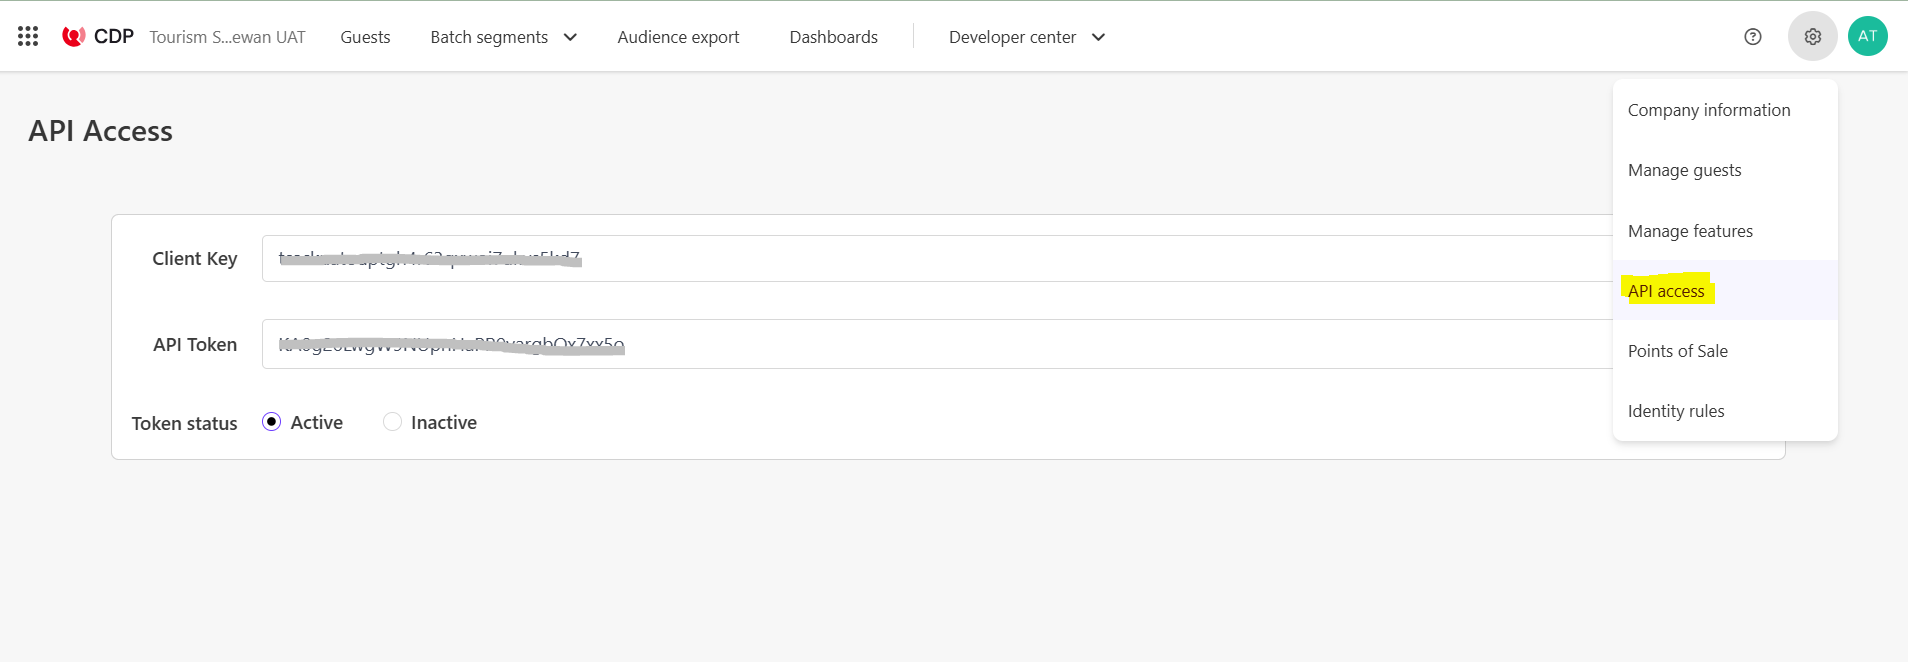The width and height of the screenshot is (1908, 662).
Task: Choose Company information from settings menu
Action: pyautogui.click(x=1725, y=110)
